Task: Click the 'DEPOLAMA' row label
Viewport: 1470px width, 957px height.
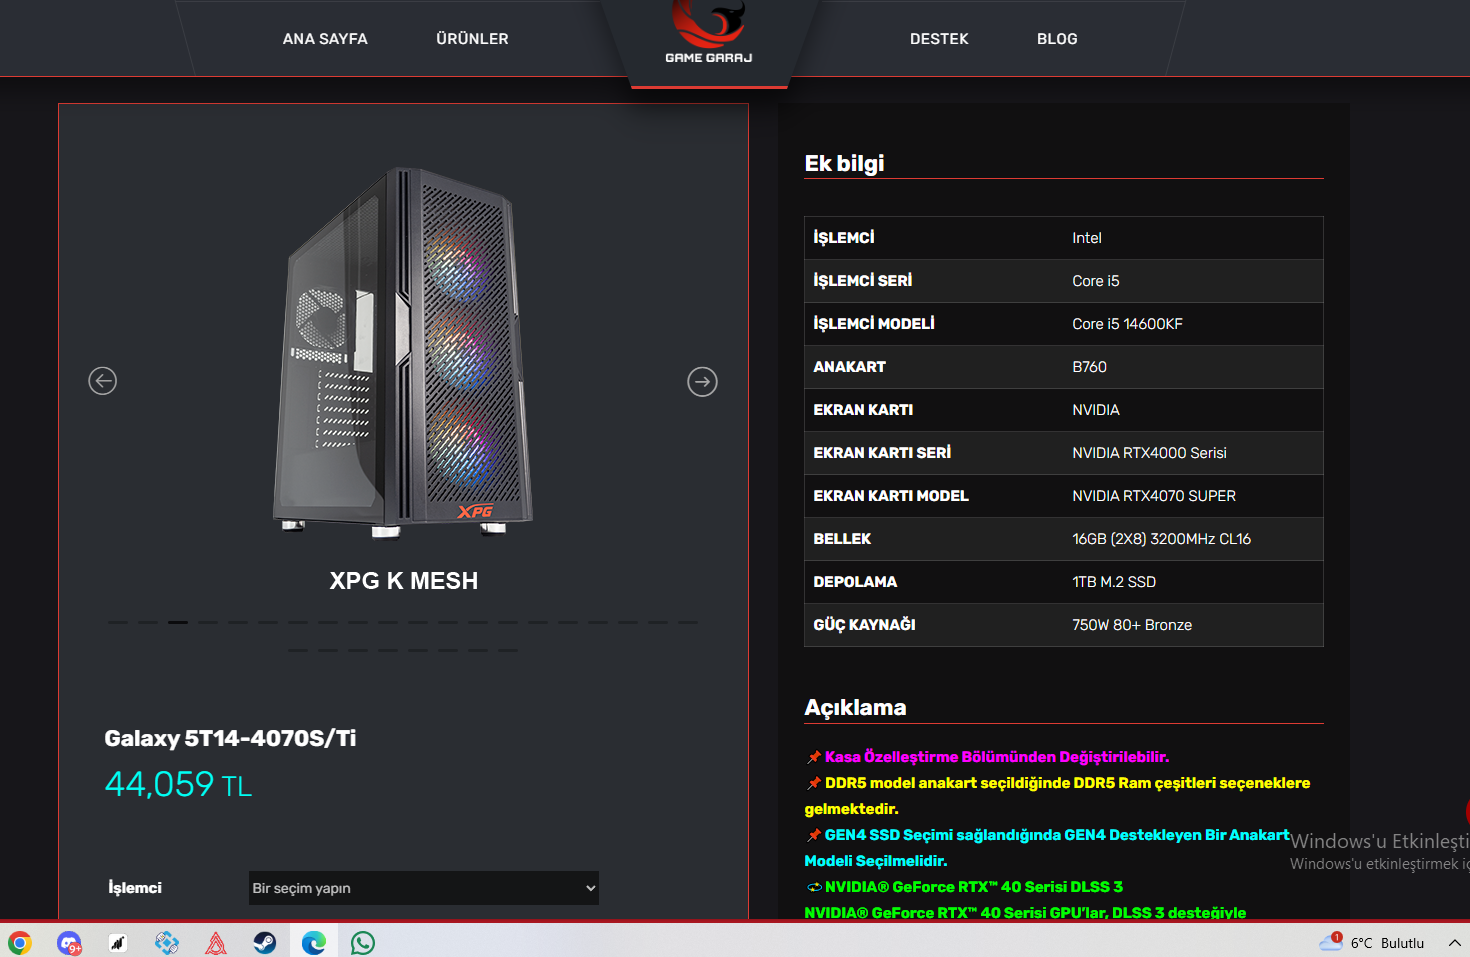Action: tap(855, 582)
